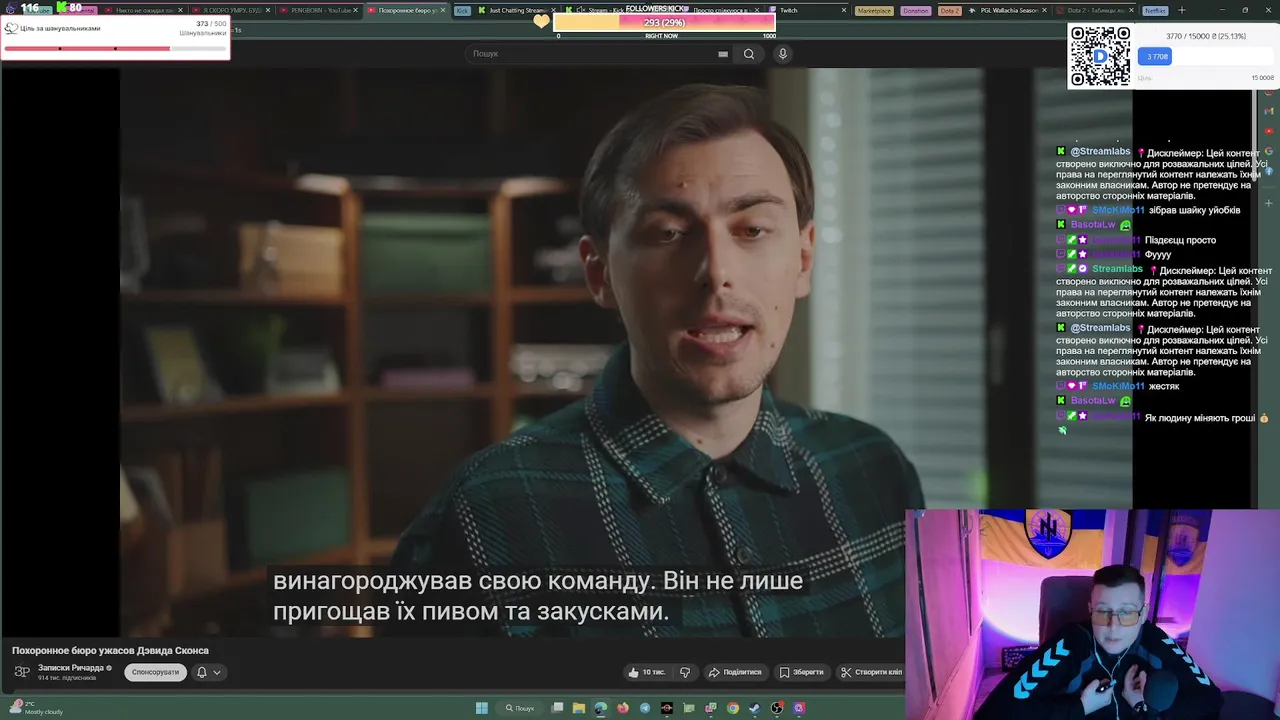Open the 'Kick' tab group label
The height and width of the screenshot is (720, 1280).
tap(462, 10)
